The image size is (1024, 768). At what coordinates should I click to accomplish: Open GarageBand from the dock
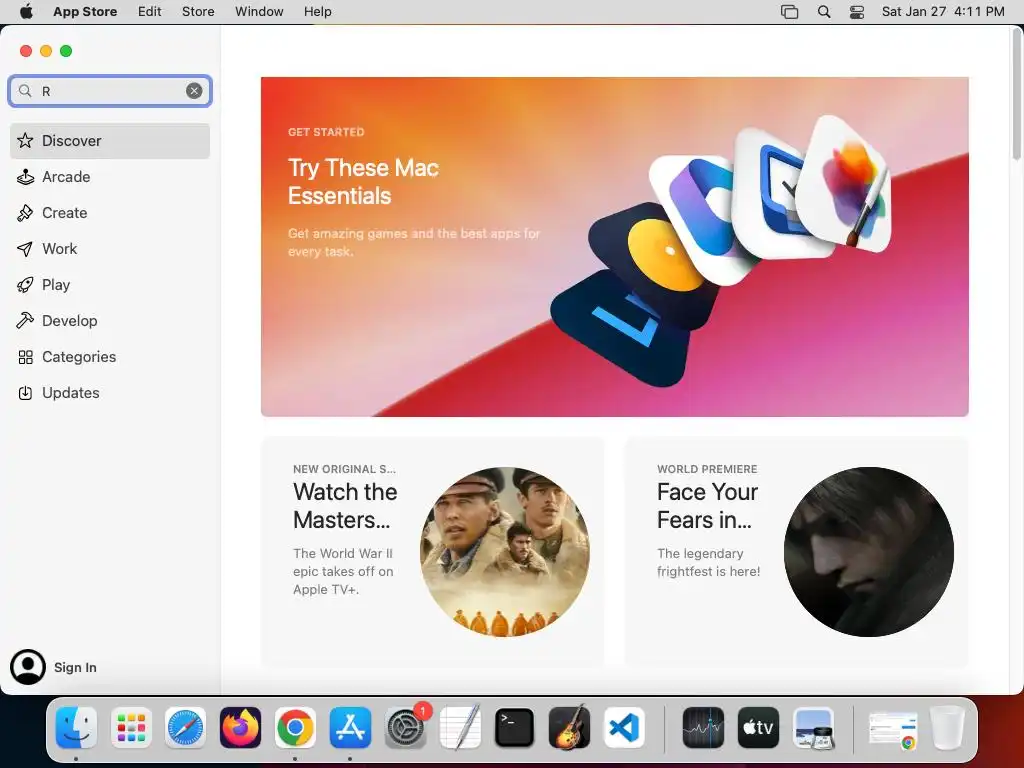[569, 728]
